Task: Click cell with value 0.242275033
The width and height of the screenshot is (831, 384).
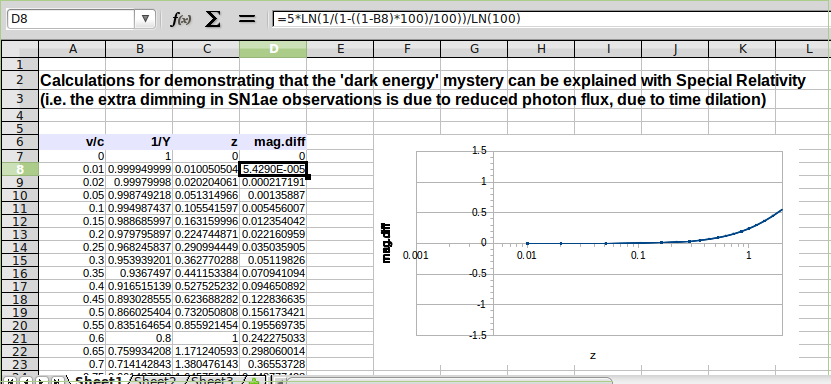Action: [273, 338]
